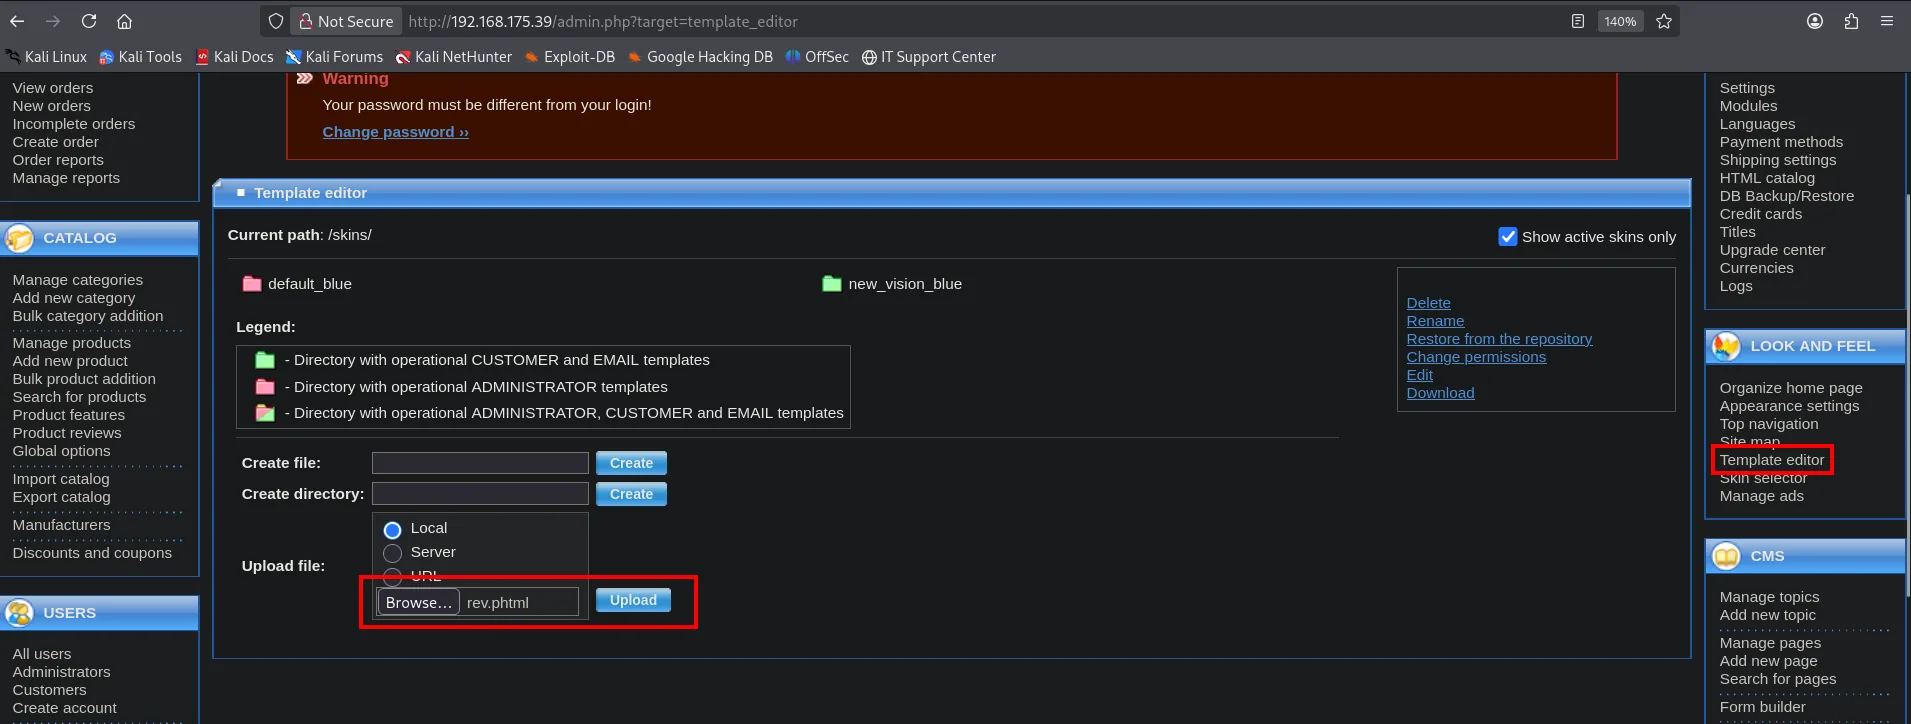Open Manage categories in Catalog

[77, 280]
